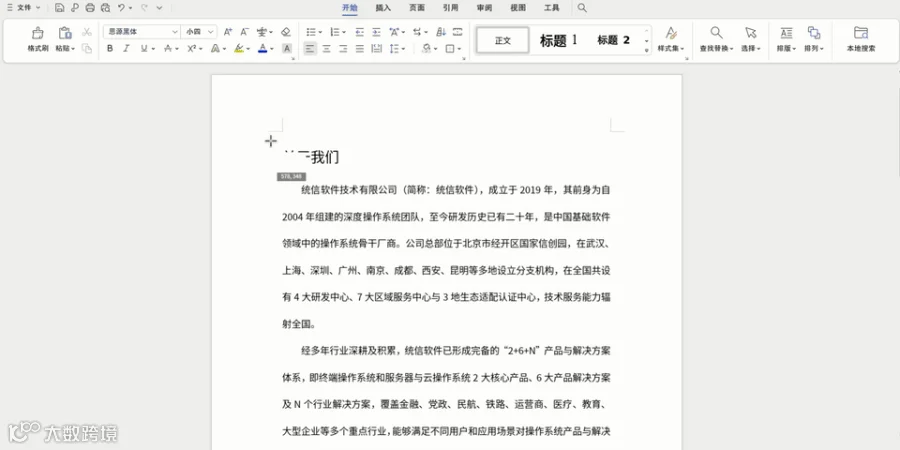The image size is (900, 450).
Task: Click the Sort (A-Z) icon
Action: tap(441, 32)
